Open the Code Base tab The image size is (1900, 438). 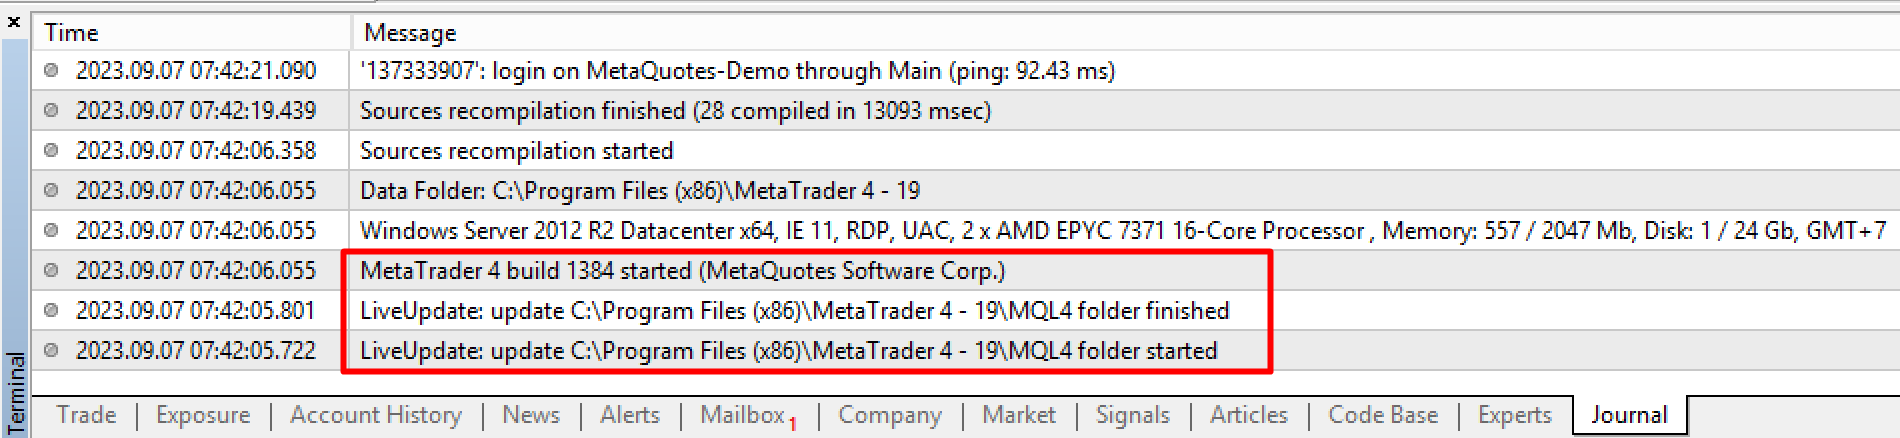(1383, 415)
